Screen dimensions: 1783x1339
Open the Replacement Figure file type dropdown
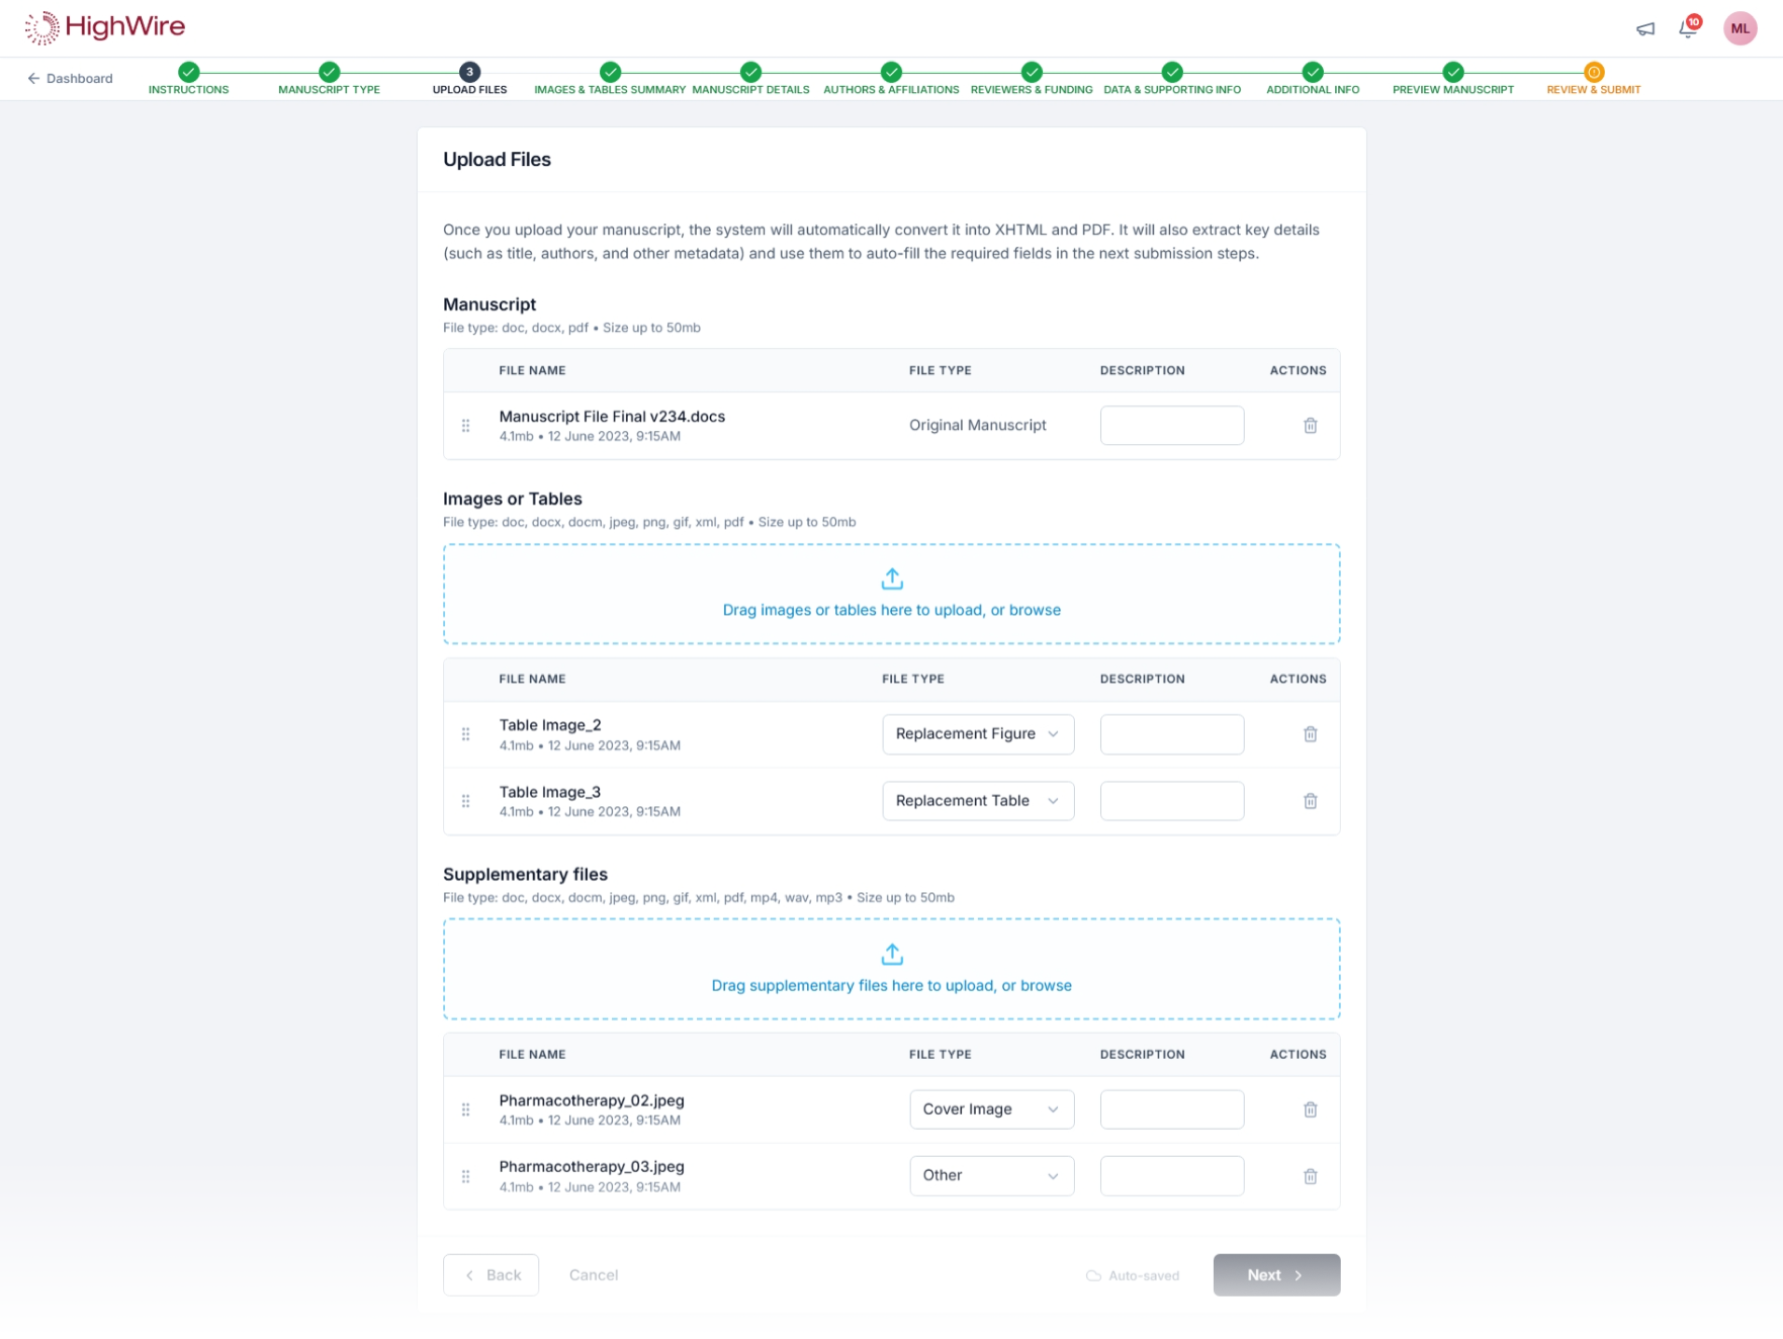(978, 734)
